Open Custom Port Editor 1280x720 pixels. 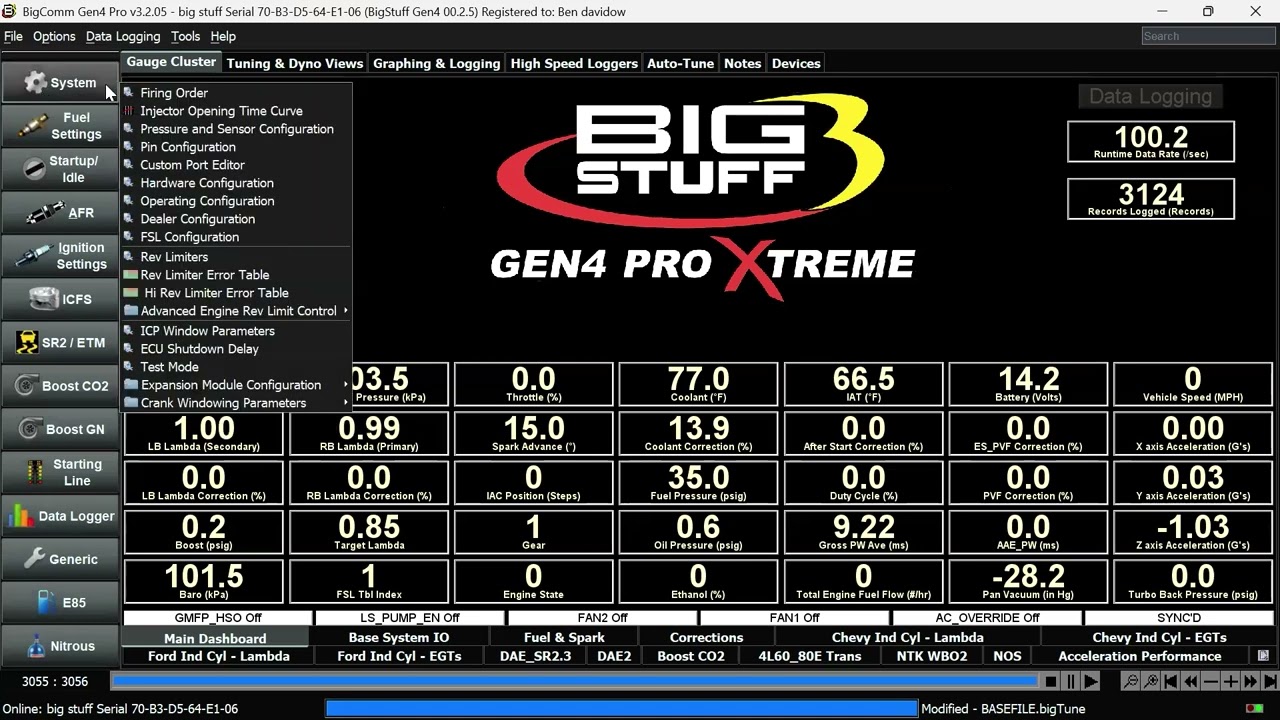[x=236, y=165]
